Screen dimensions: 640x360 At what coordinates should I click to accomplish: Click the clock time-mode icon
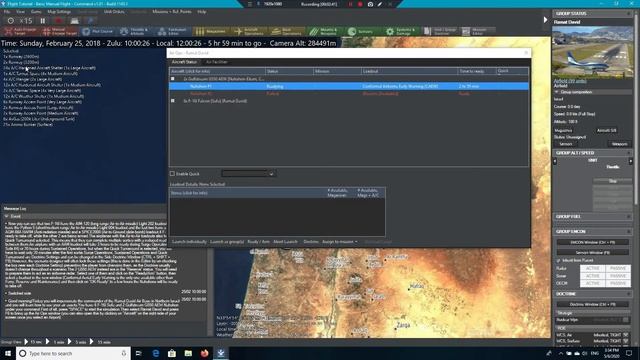click(11, 20)
